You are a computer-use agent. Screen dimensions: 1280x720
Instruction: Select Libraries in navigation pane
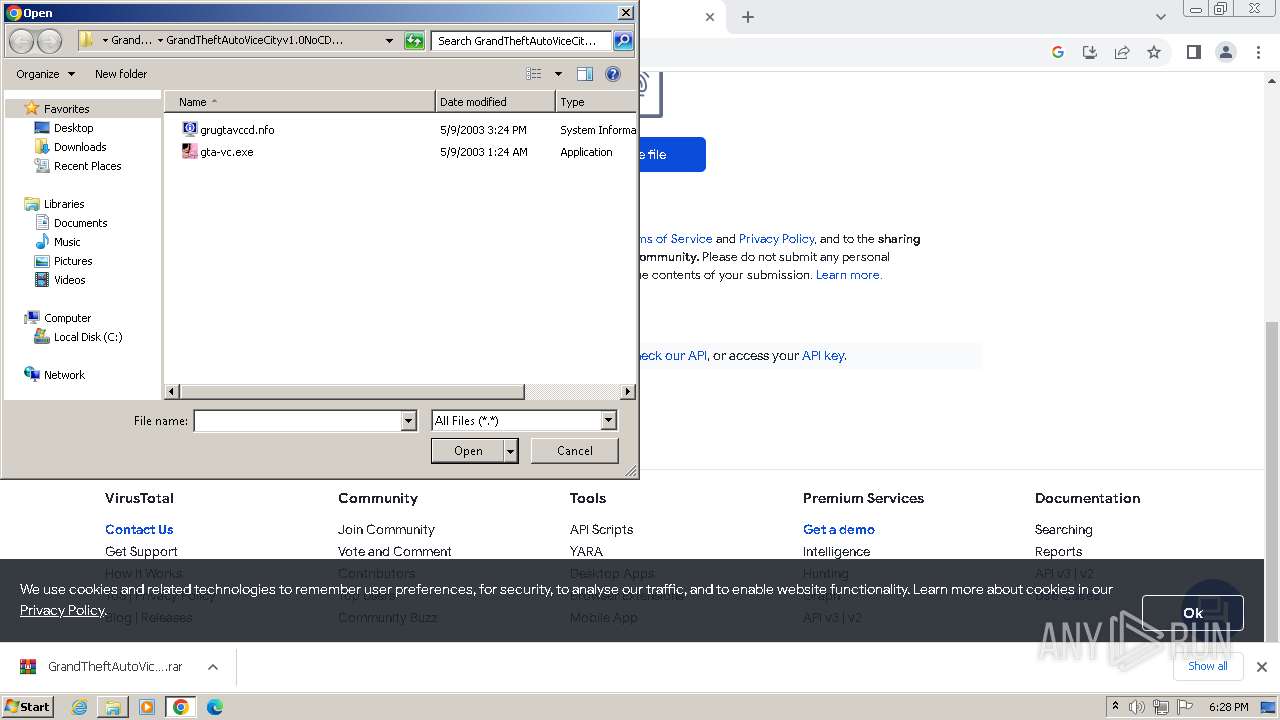click(x=64, y=204)
